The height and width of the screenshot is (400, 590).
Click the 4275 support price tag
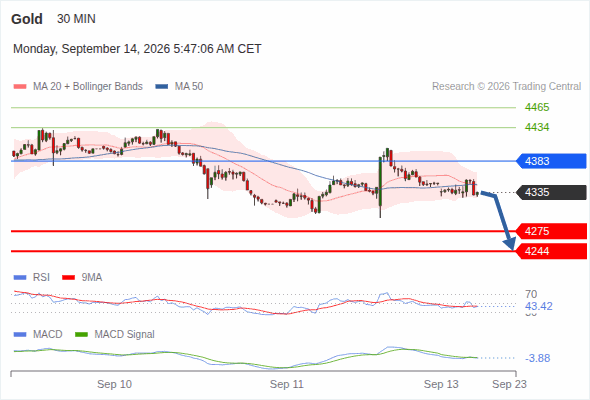(x=551, y=231)
